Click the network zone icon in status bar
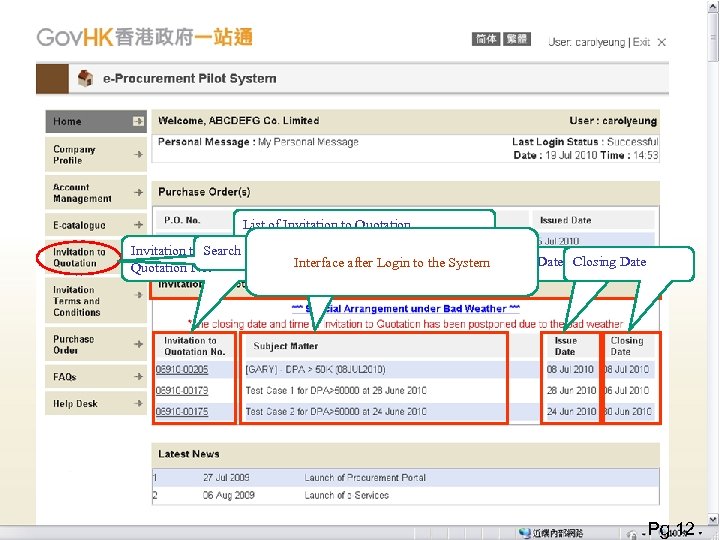The image size is (720, 540). coord(525,533)
